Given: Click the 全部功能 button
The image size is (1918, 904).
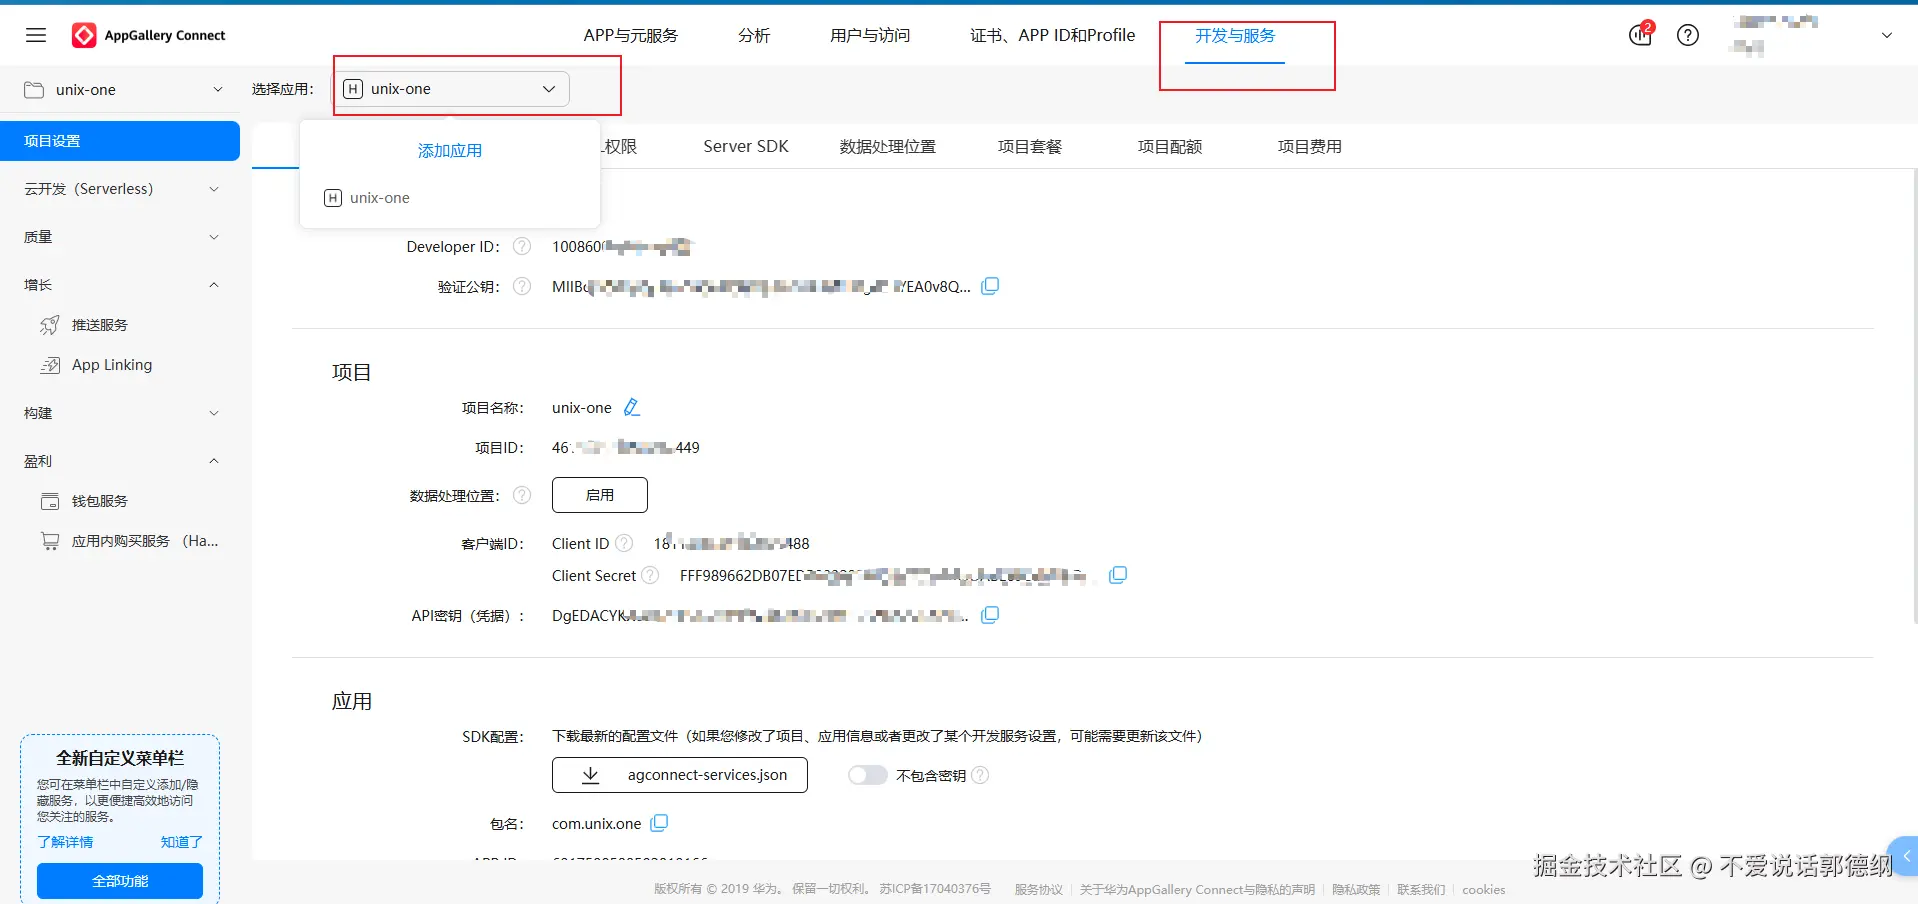Looking at the screenshot, I should pyautogui.click(x=120, y=881).
